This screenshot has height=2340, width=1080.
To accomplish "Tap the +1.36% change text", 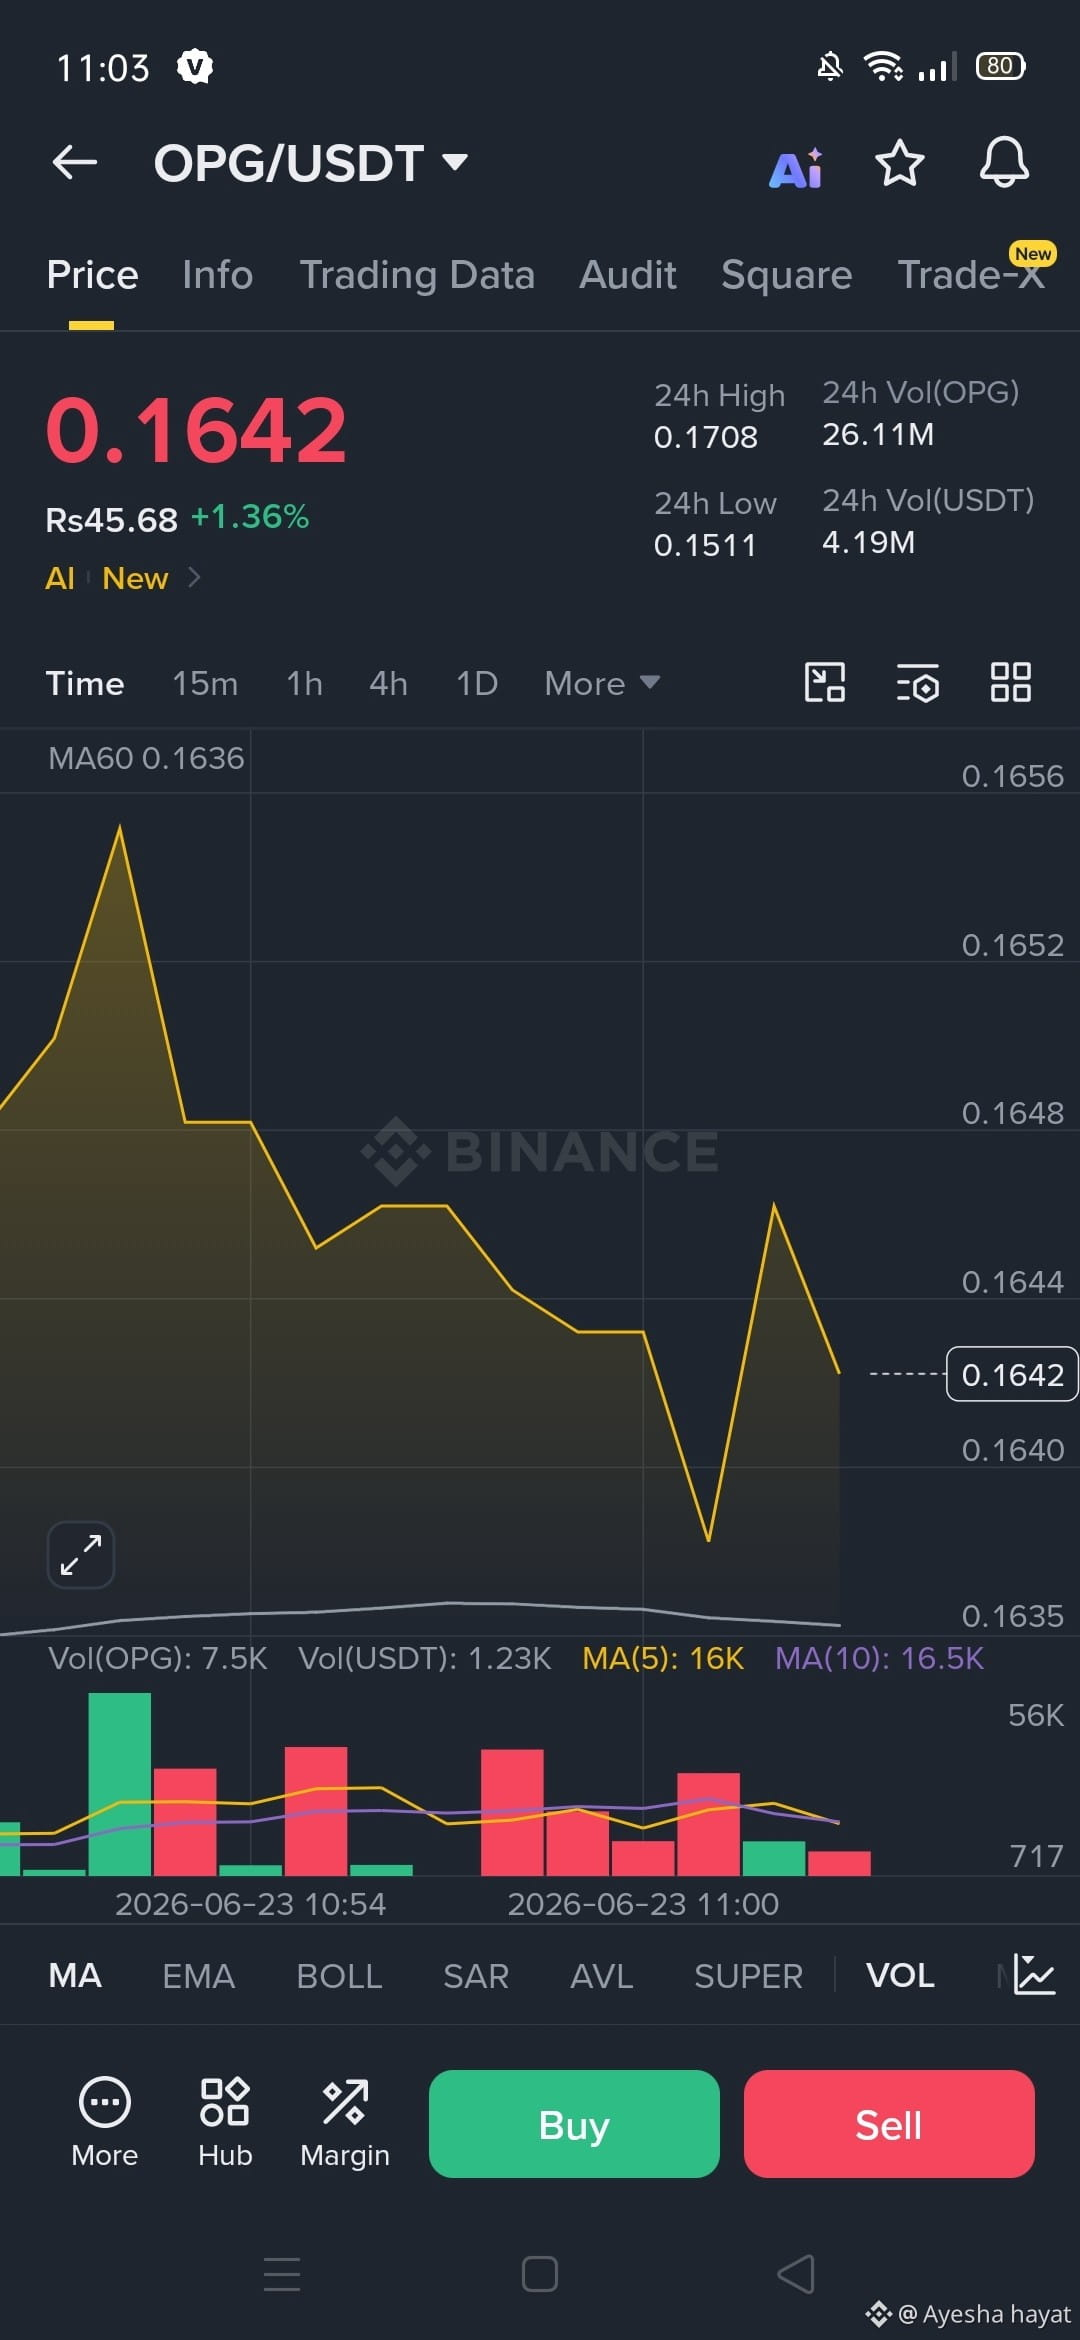I will point(250,517).
